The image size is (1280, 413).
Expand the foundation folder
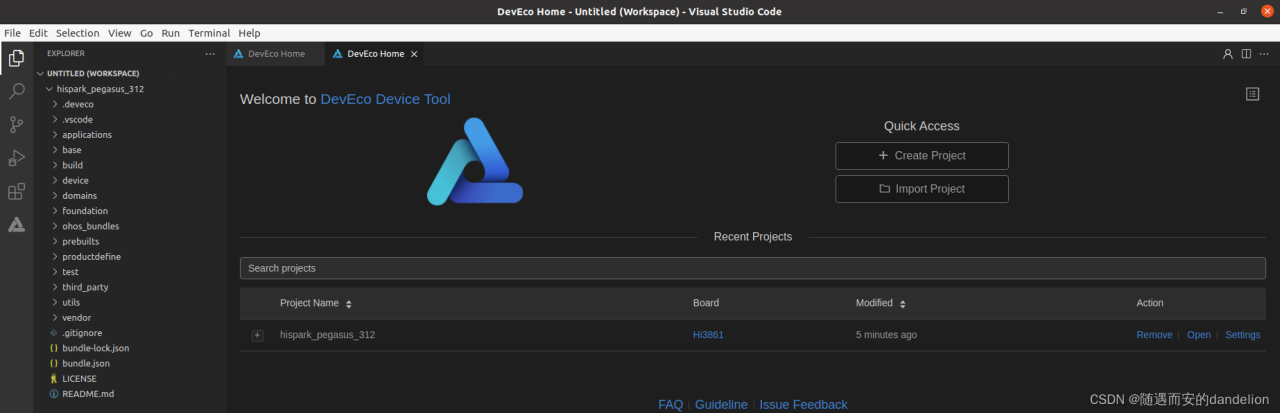(x=85, y=211)
